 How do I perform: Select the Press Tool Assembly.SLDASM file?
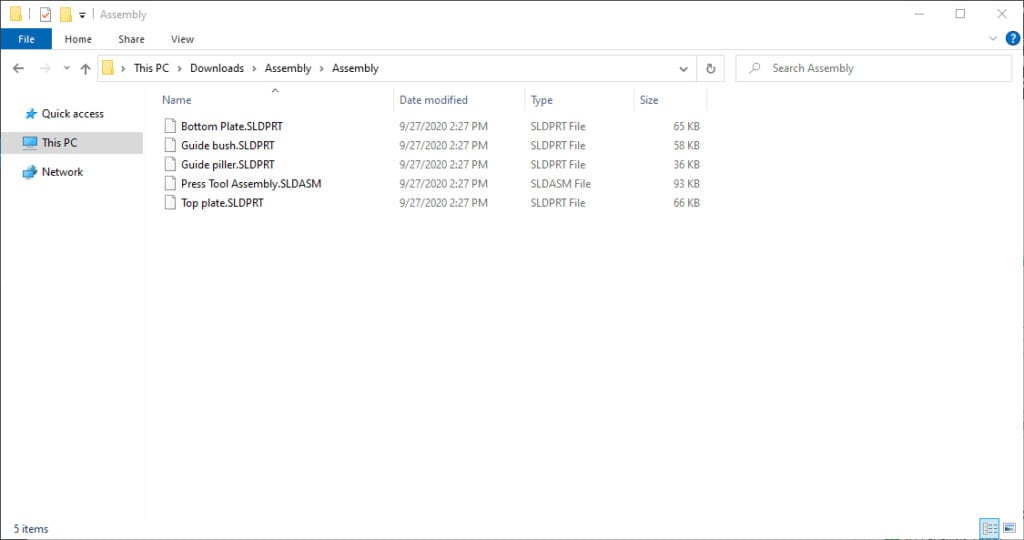coord(250,184)
